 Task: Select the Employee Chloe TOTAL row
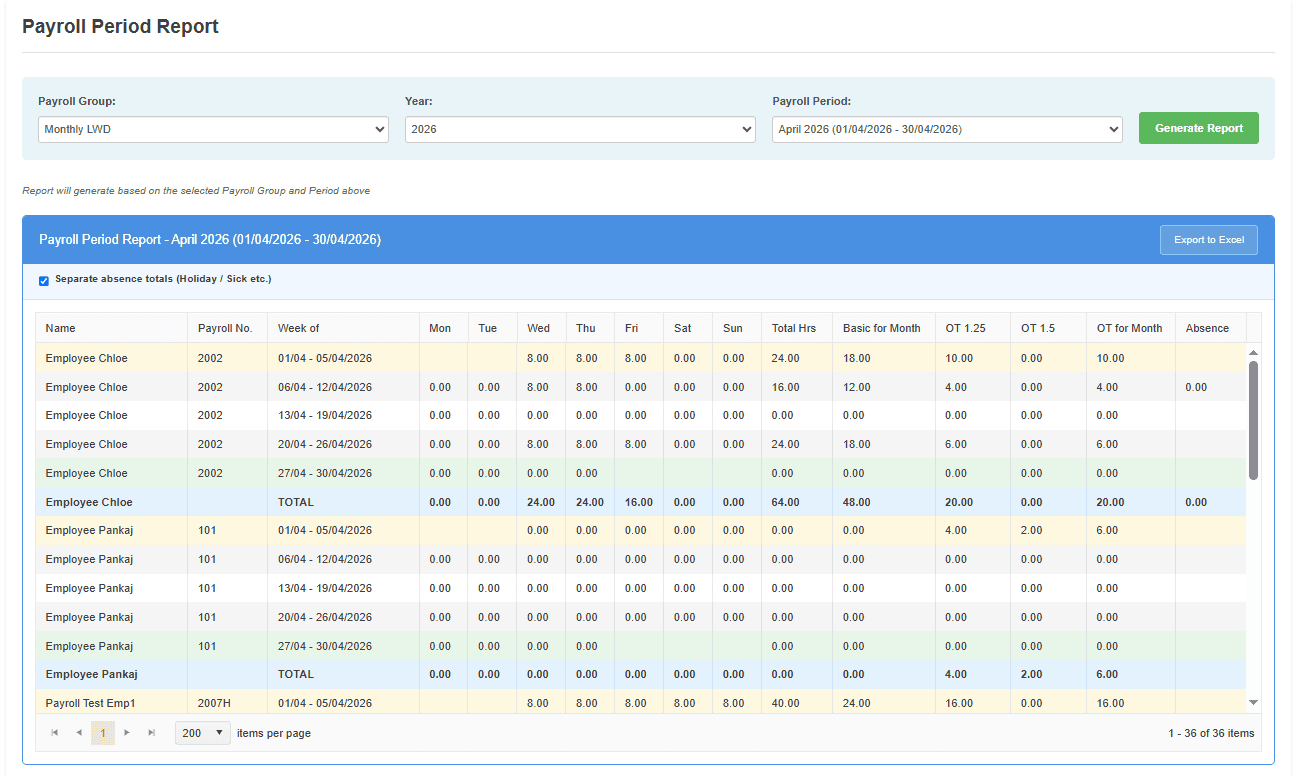click(x=641, y=502)
